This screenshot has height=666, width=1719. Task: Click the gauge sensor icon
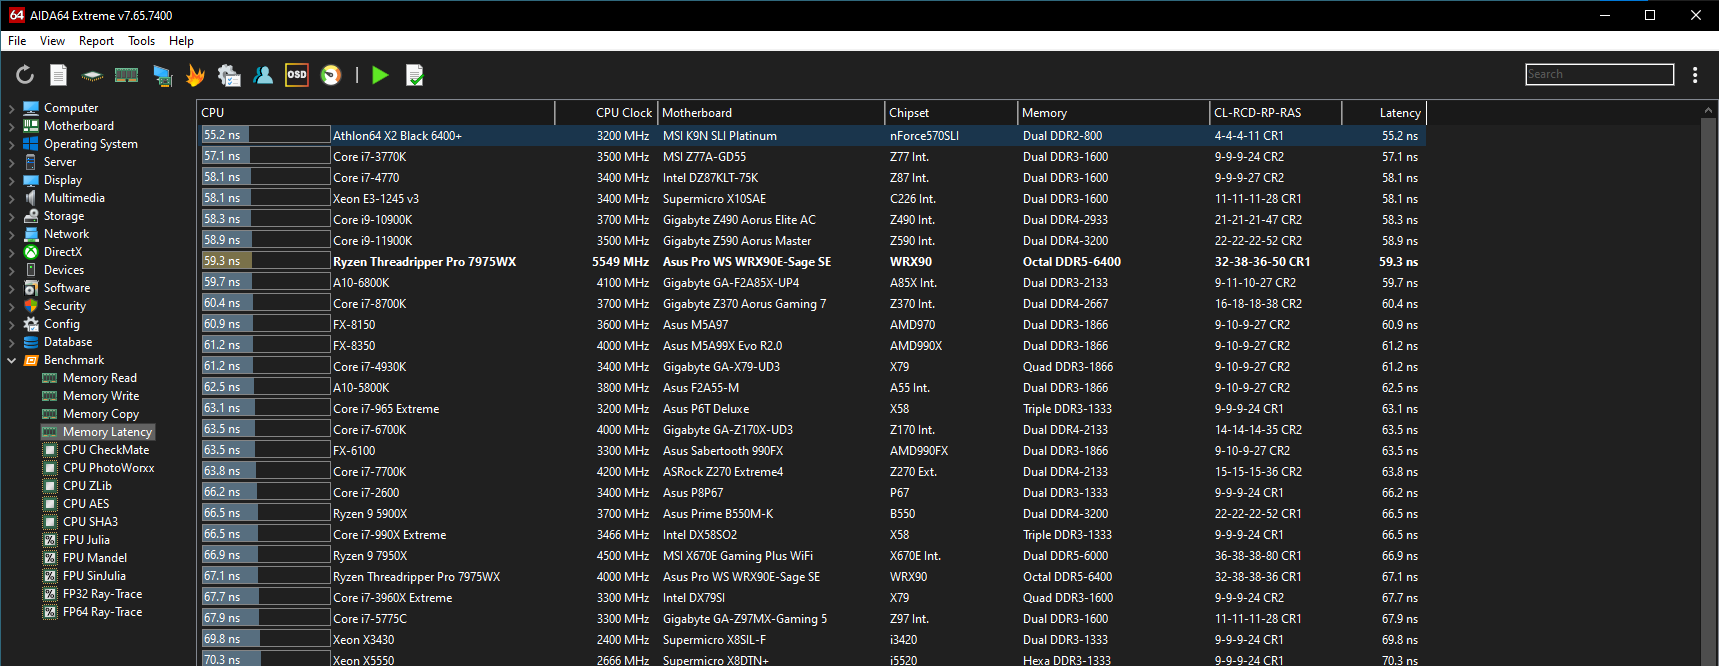point(331,75)
